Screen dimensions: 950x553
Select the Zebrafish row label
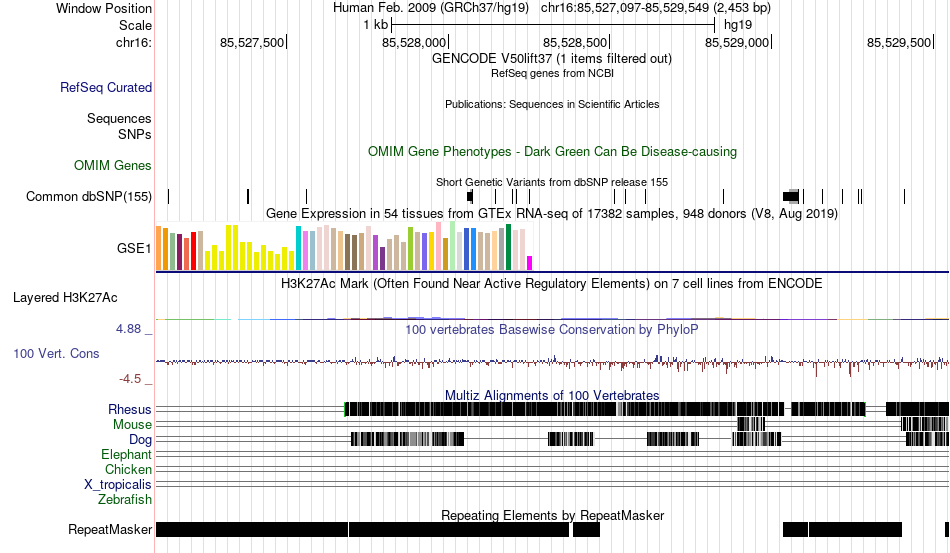125,500
